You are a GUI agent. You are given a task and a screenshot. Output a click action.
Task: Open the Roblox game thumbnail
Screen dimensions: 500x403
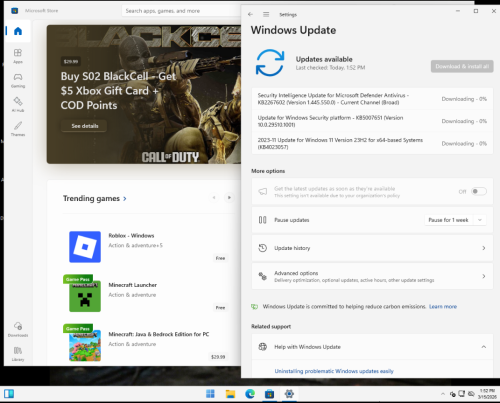(x=85, y=247)
